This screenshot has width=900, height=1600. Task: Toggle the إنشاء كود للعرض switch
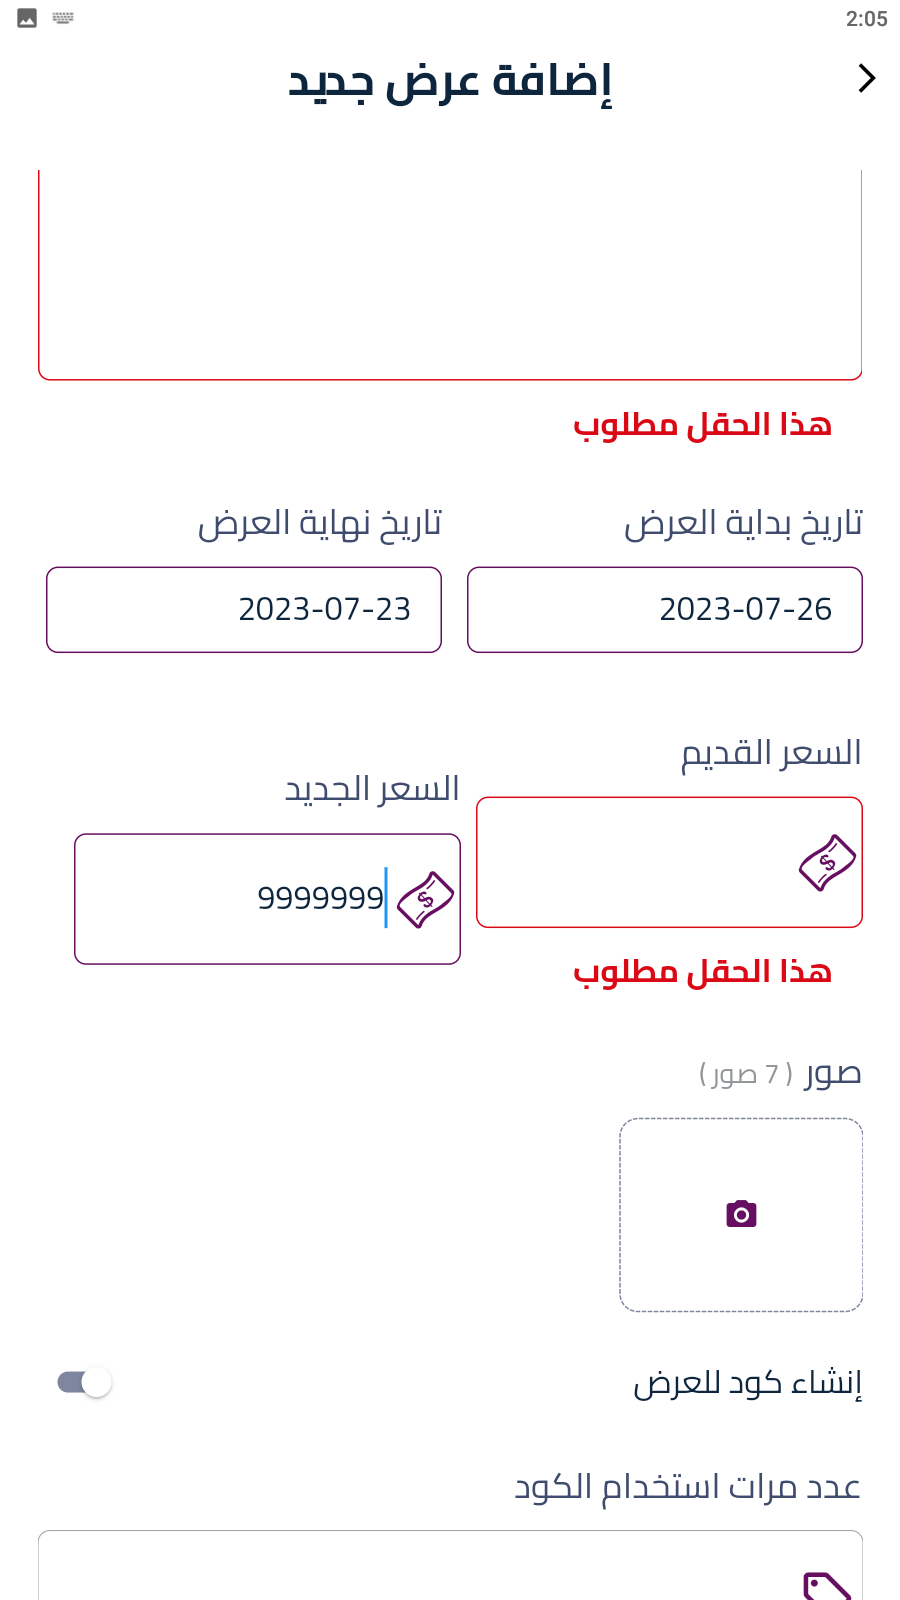(85, 1382)
